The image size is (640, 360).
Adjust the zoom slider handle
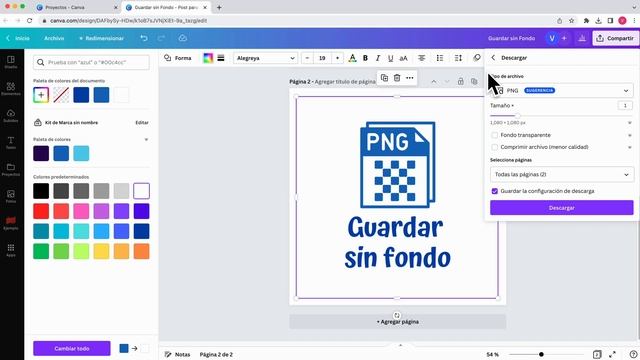click(x=541, y=354)
